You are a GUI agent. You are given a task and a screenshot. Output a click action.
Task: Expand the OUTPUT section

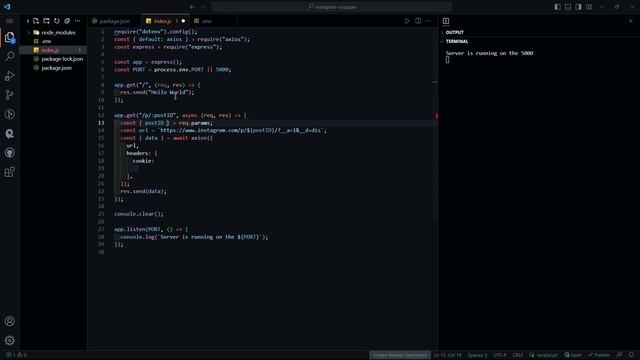tap(455, 32)
